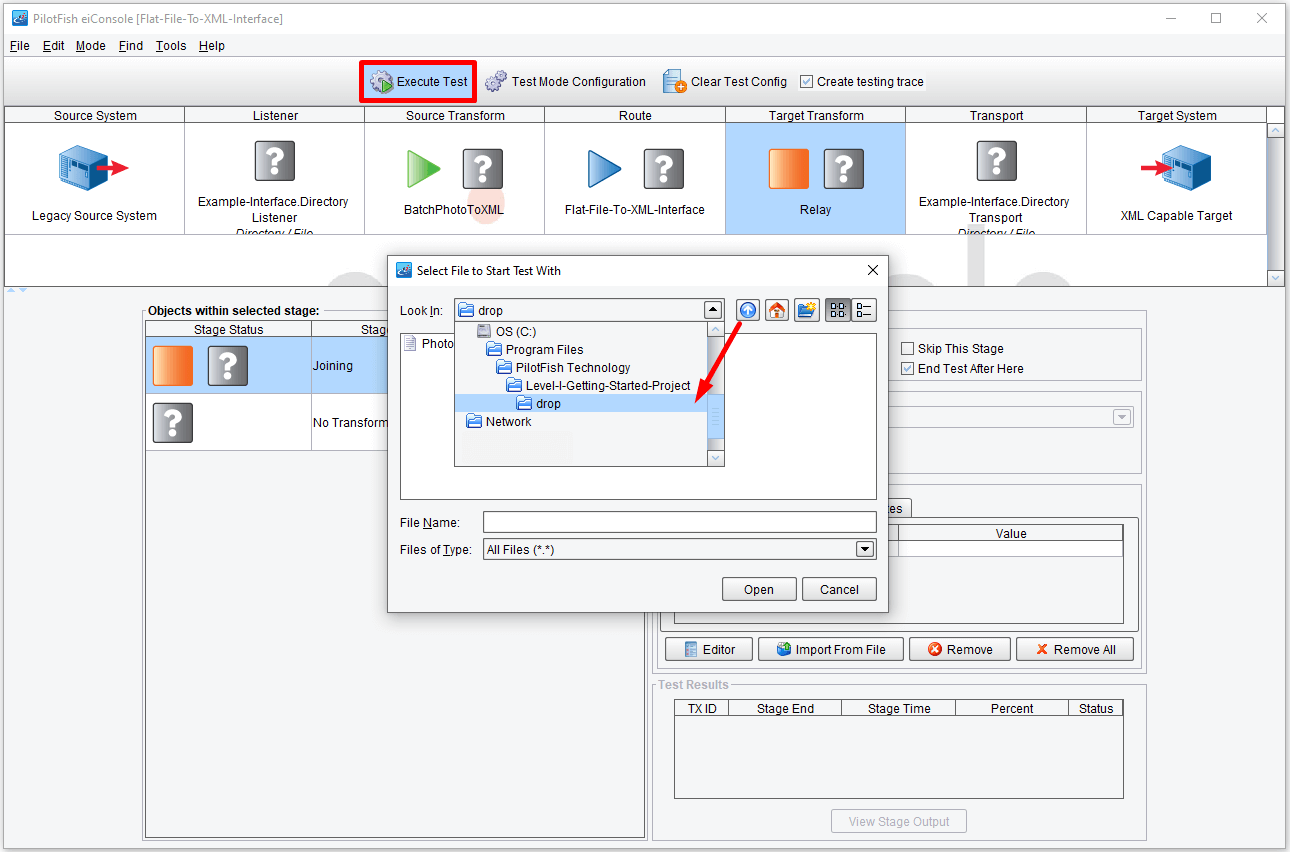Viewport: 1290px width, 852px height.
Task: Click the Status column header in Test Results
Action: pos(1096,708)
